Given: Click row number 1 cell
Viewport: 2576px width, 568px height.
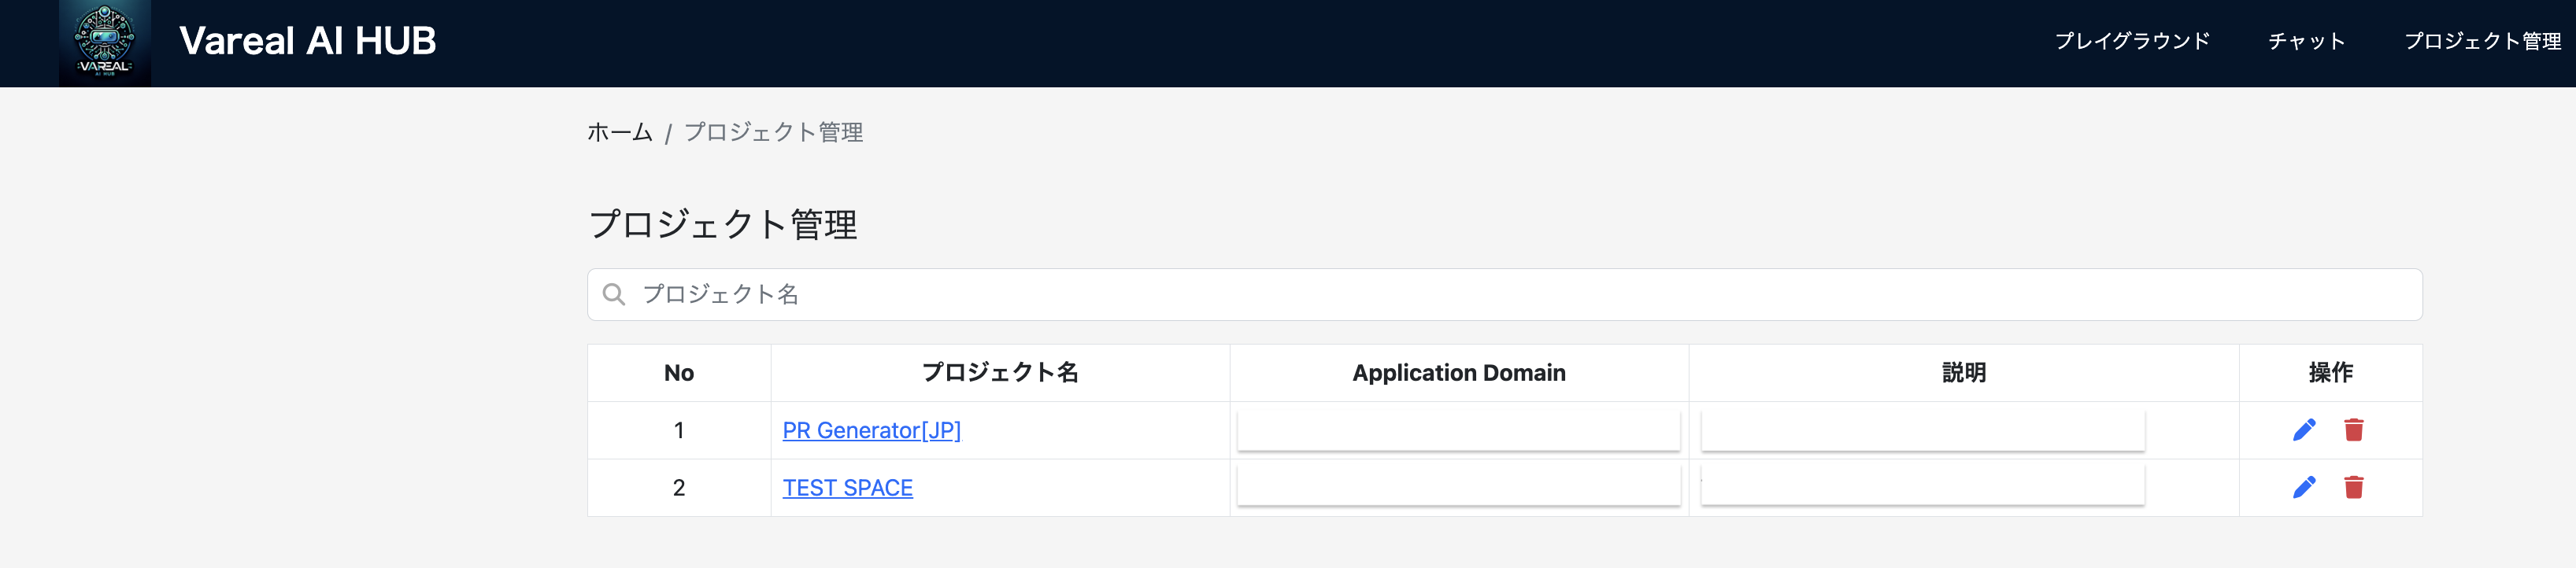Looking at the screenshot, I should tap(679, 430).
